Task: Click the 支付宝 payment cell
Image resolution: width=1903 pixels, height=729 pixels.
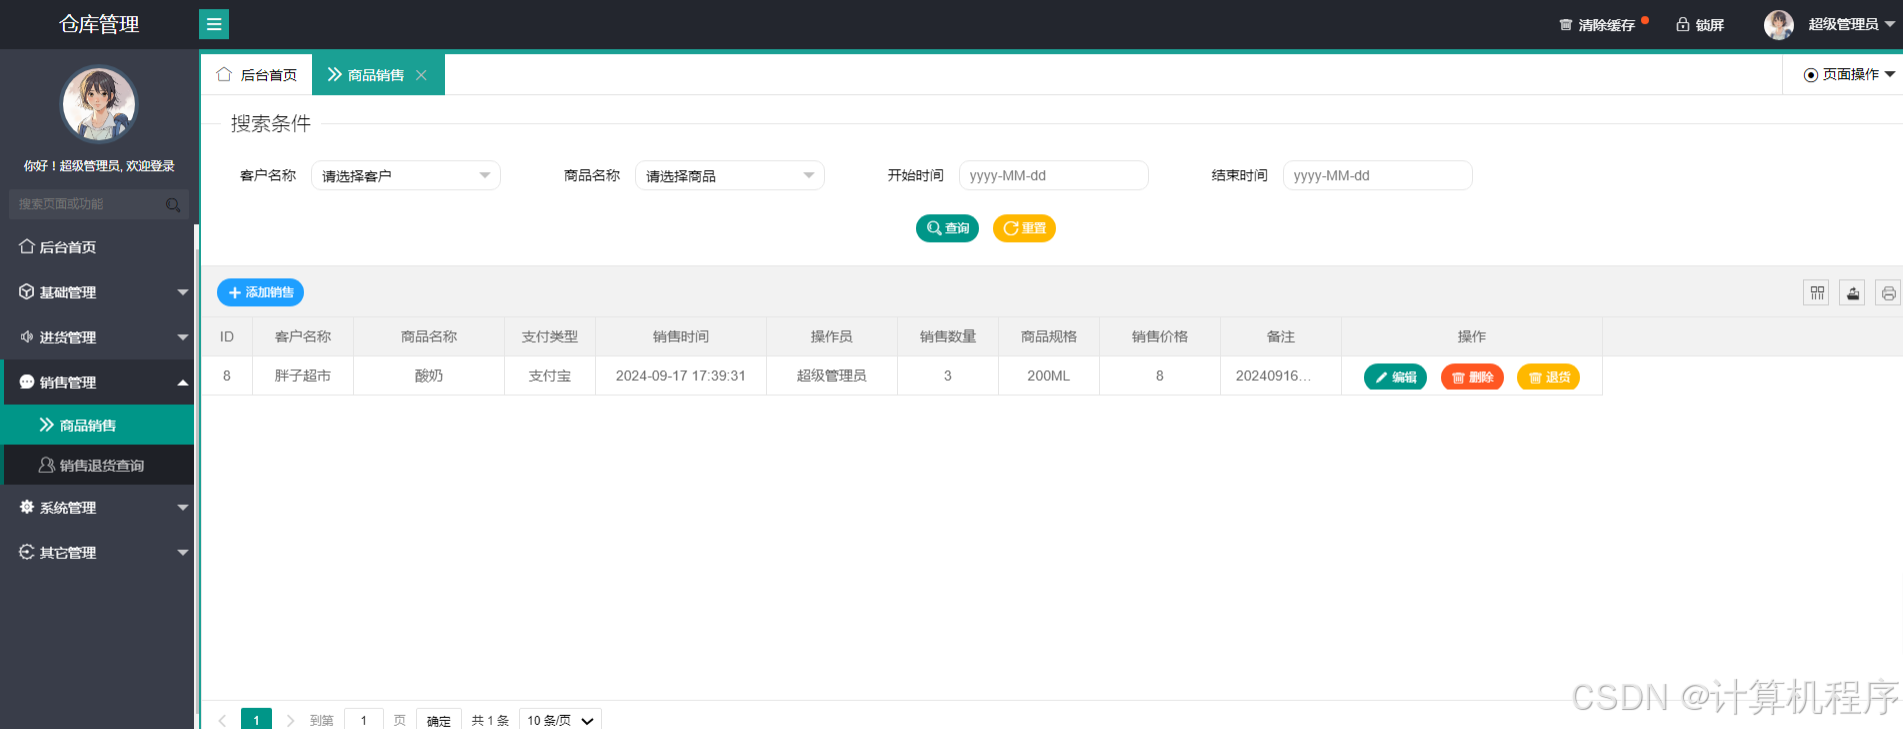Action: tap(550, 376)
